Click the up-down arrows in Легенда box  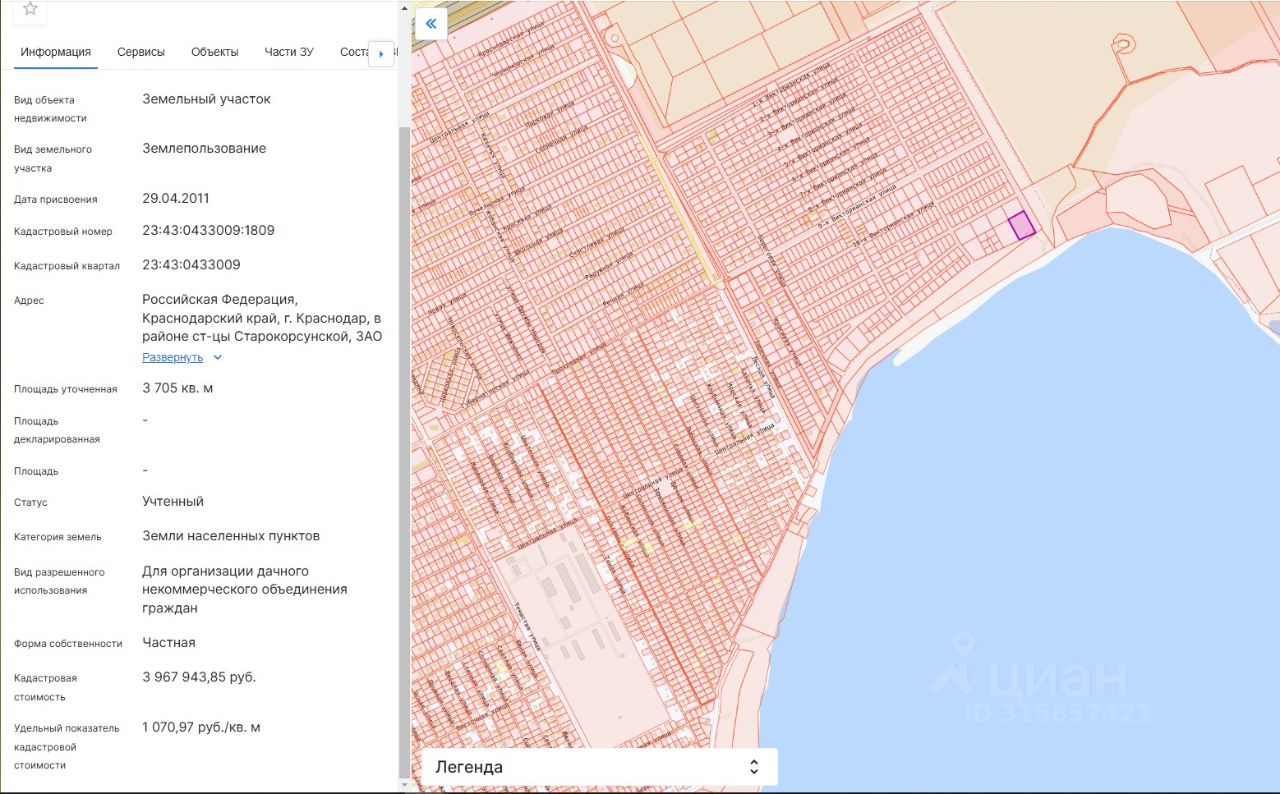754,767
